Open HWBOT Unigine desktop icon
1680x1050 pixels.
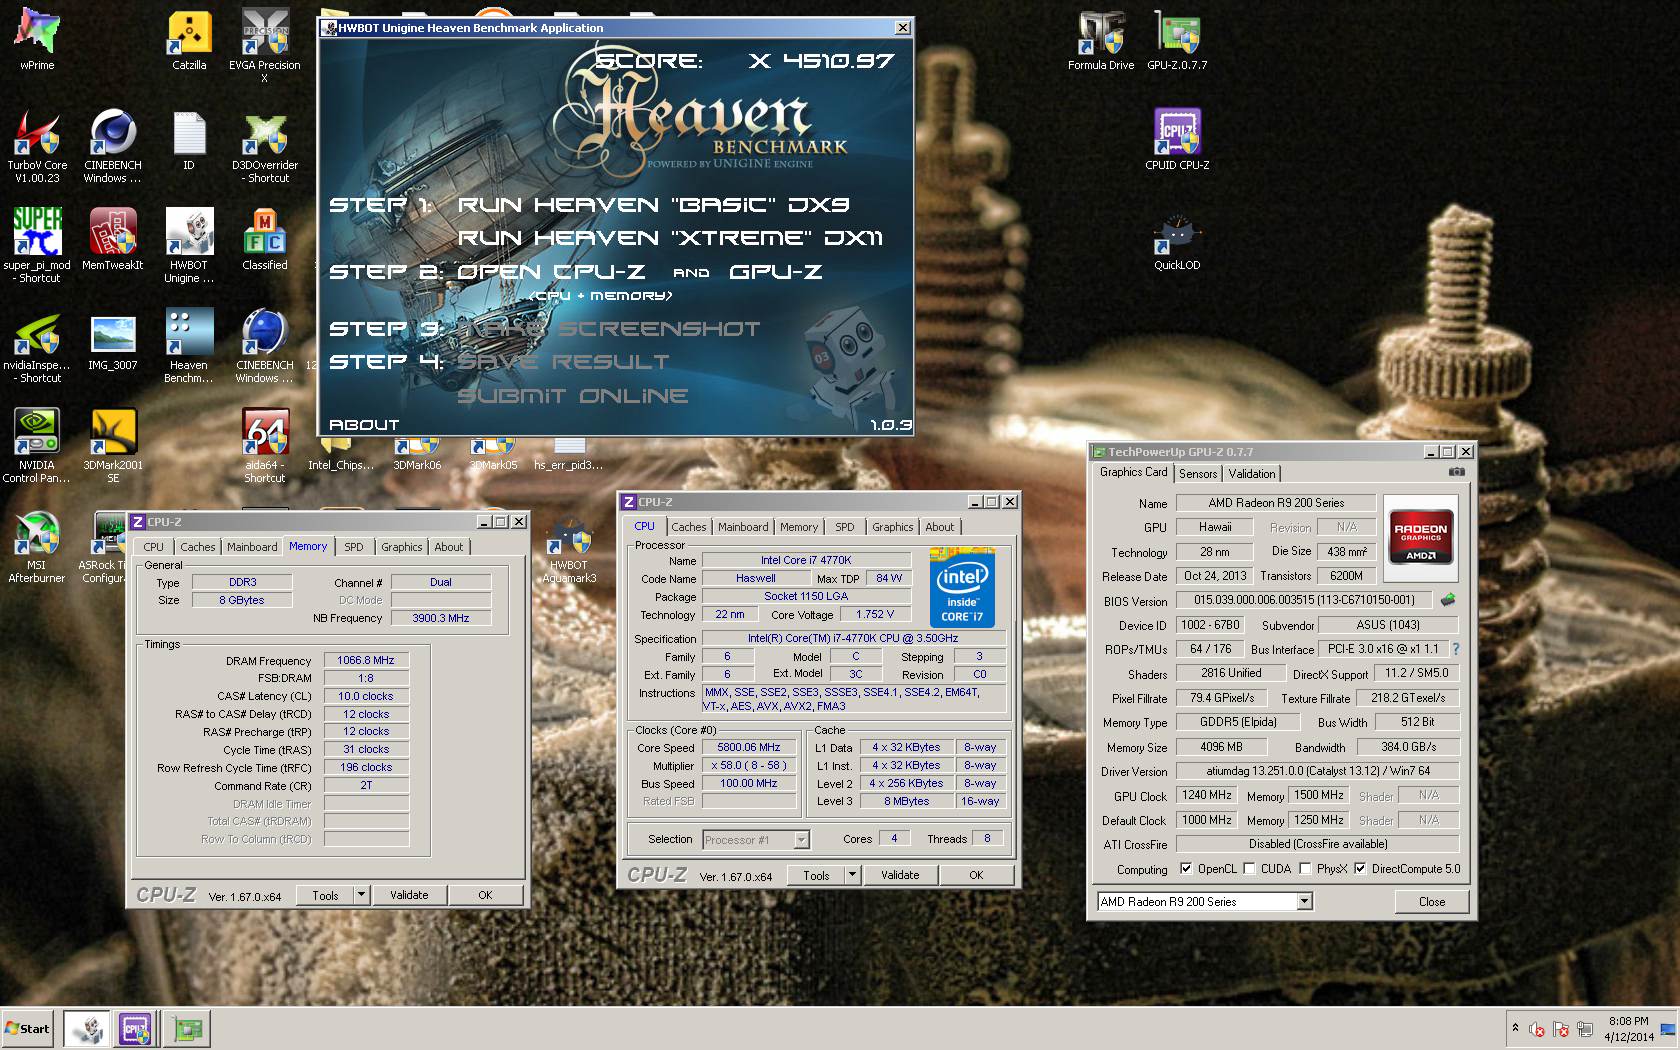(x=189, y=245)
